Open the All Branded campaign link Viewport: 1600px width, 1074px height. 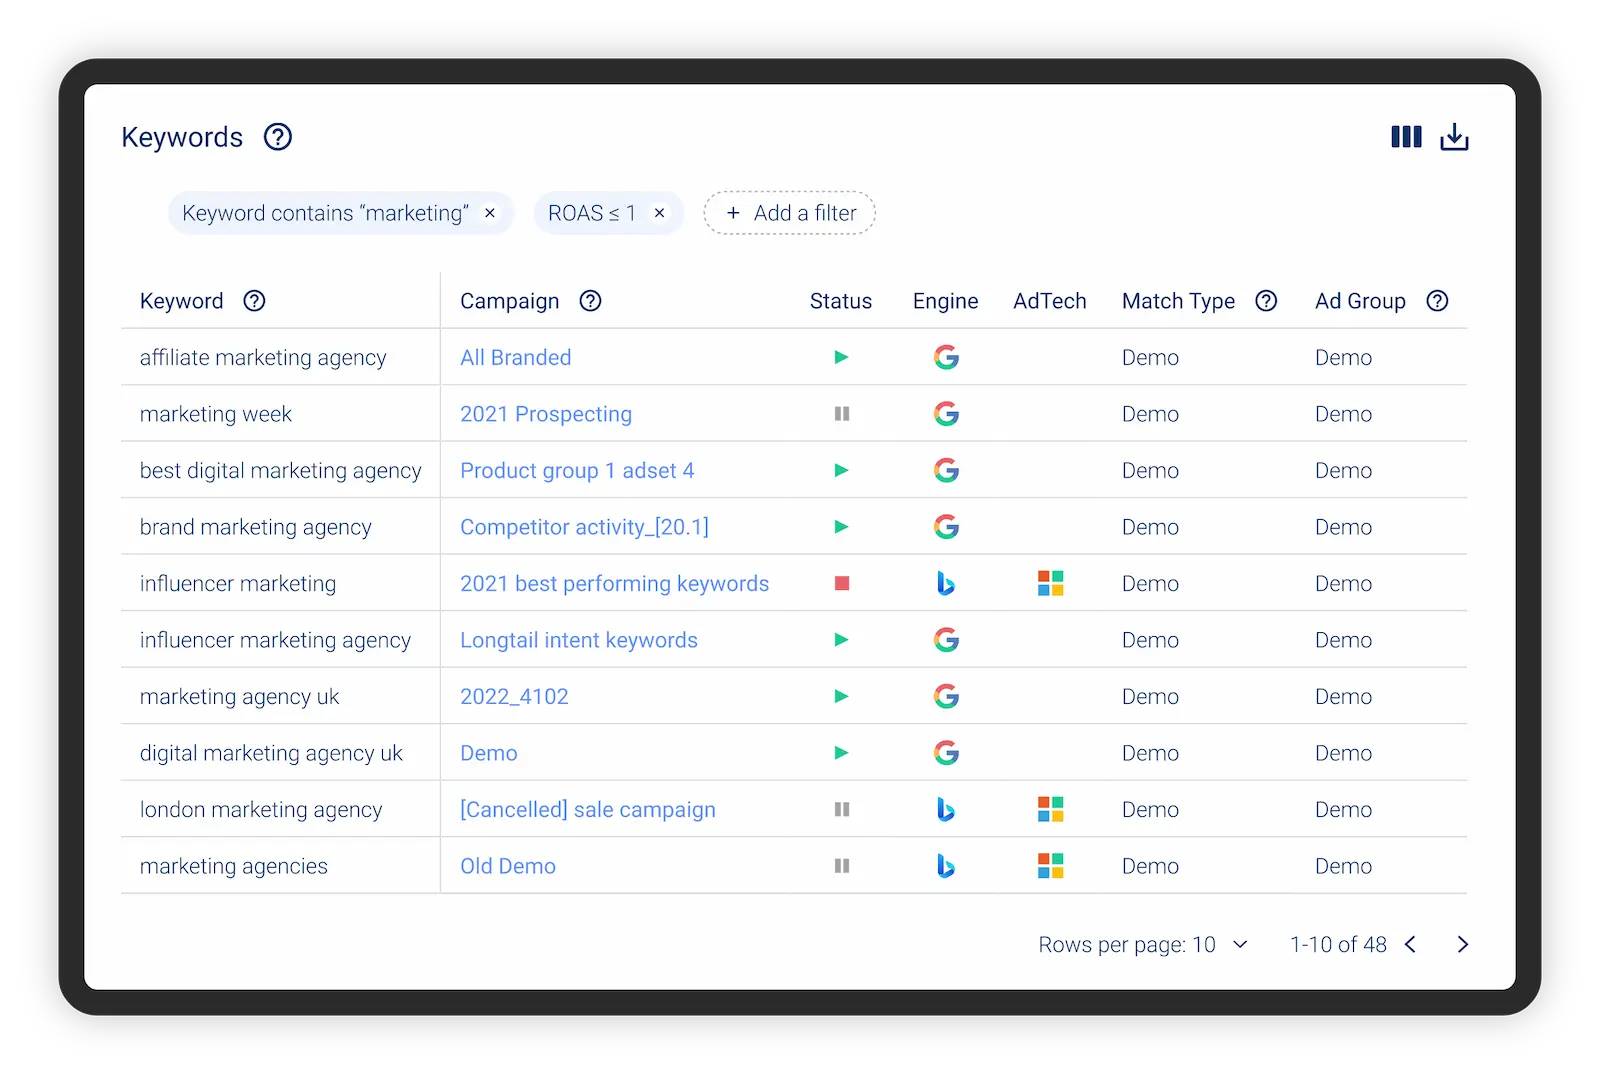(516, 358)
